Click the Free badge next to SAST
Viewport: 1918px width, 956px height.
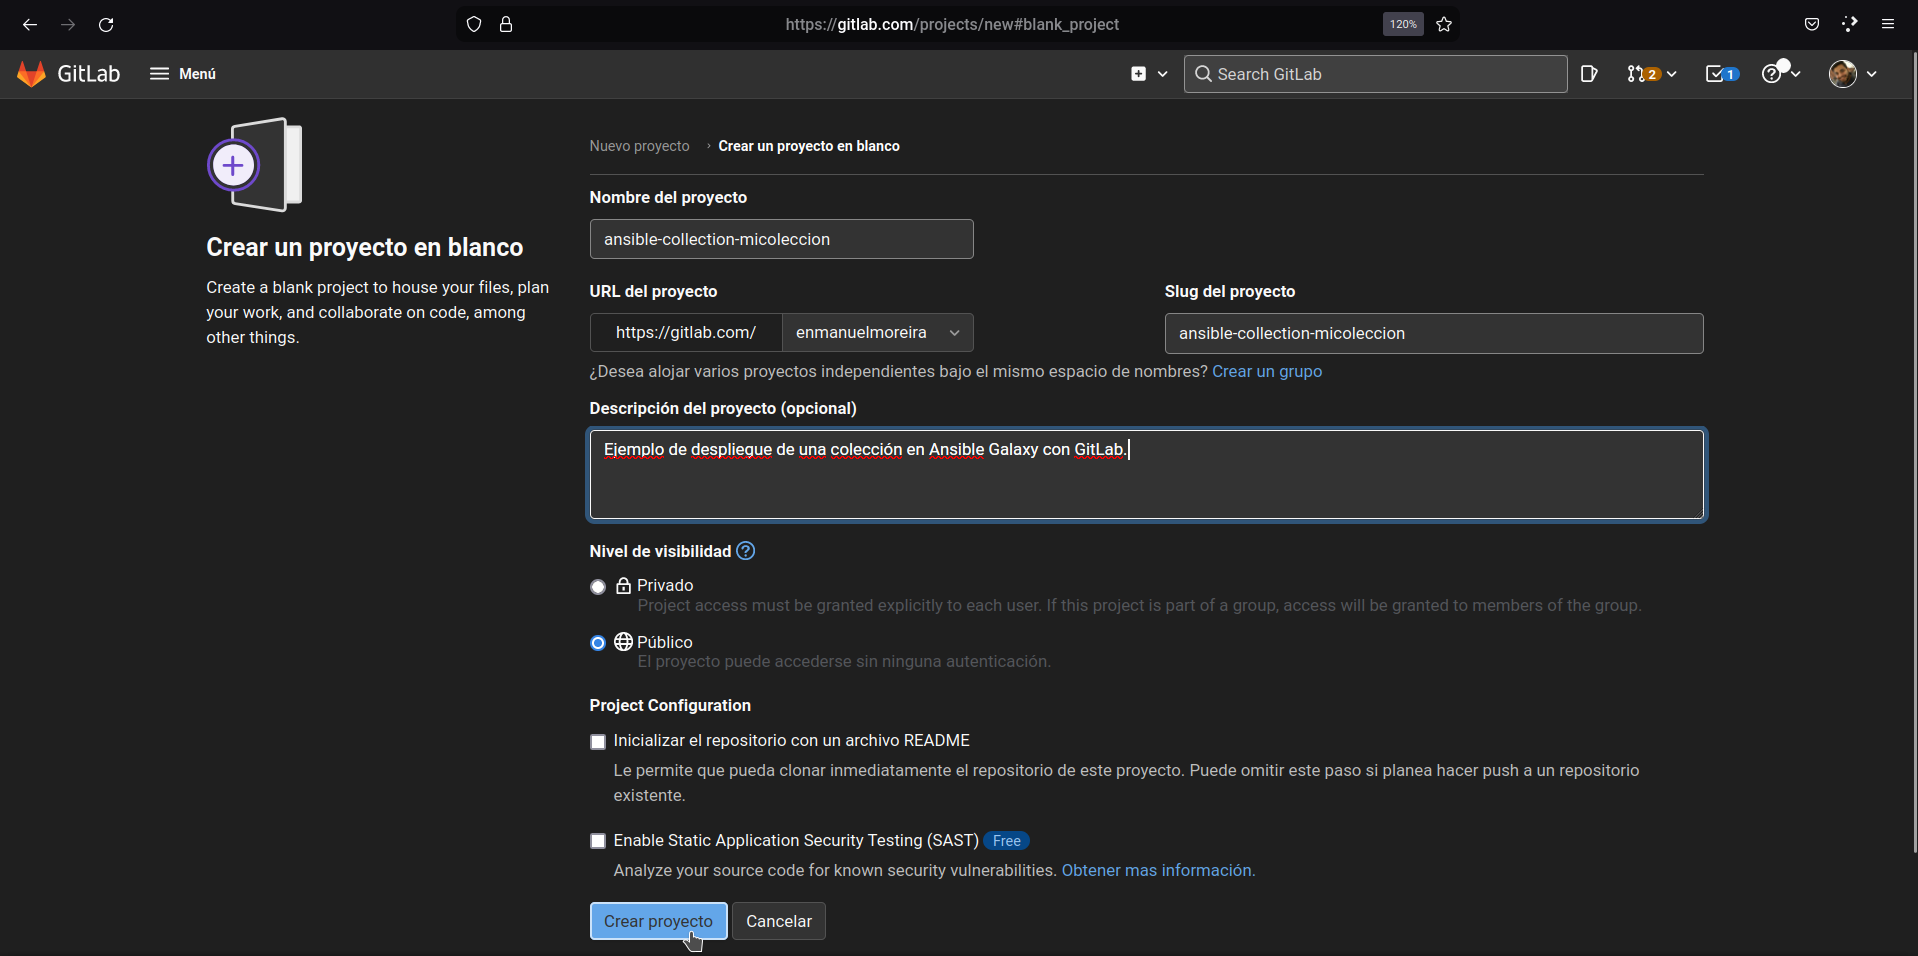pos(1006,841)
